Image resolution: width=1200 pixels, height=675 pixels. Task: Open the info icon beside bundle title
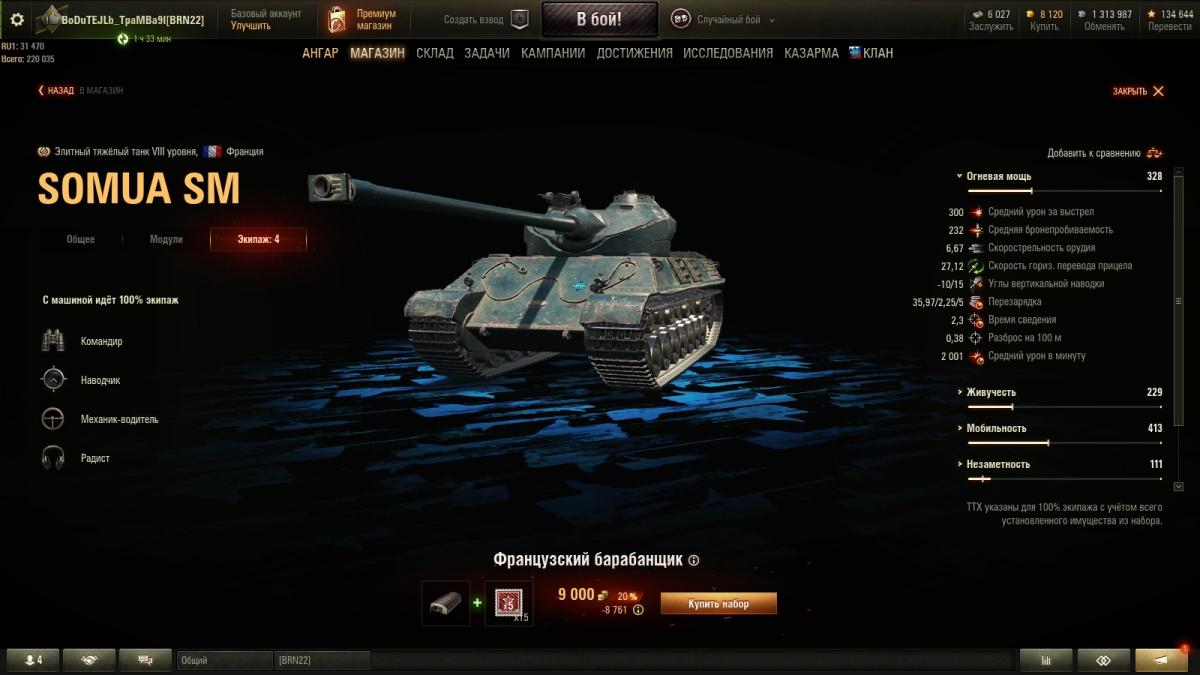pyautogui.click(x=694, y=561)
